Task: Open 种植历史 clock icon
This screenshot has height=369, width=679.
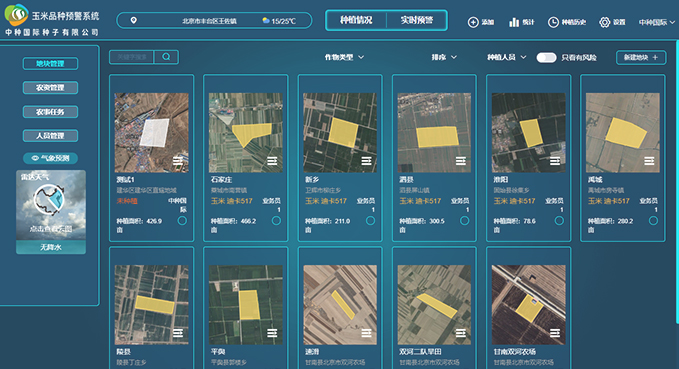Action: pyautogui.click(x=553, y=22)
